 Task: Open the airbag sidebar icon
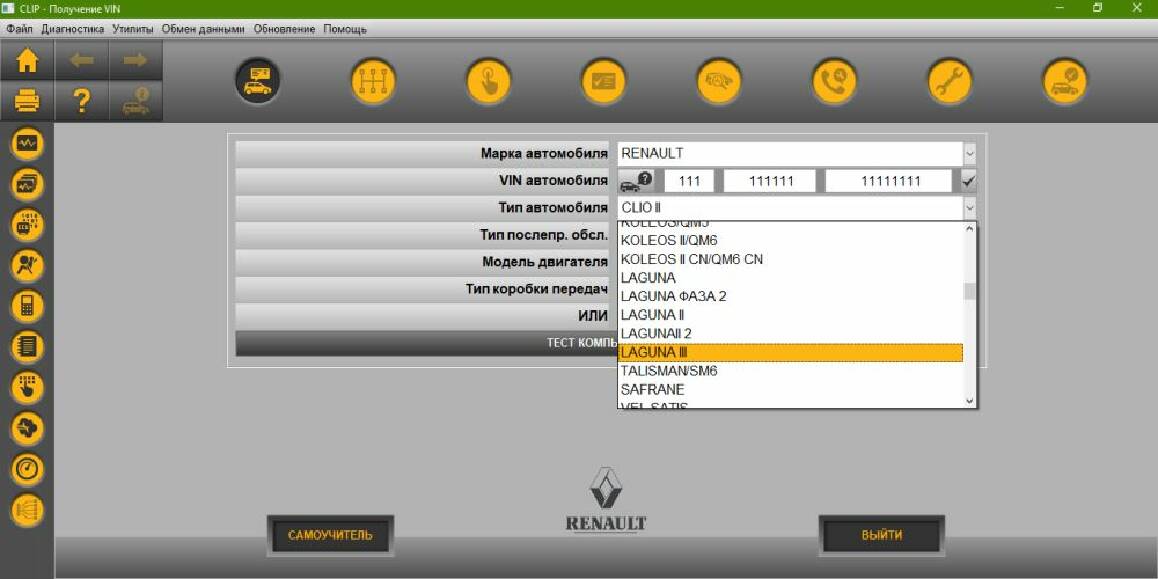[x=27, y=265]
